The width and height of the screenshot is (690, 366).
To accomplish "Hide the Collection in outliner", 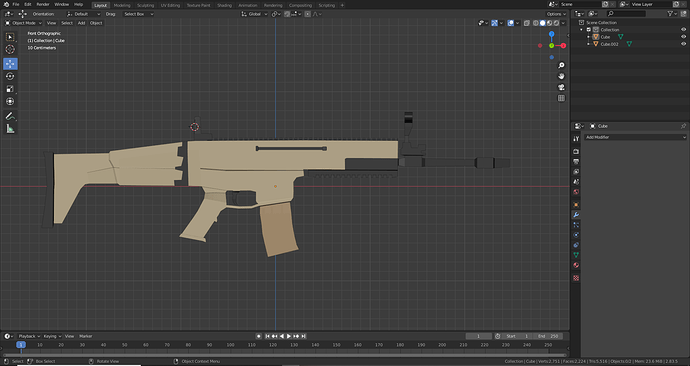I will [x=683, y=30].
